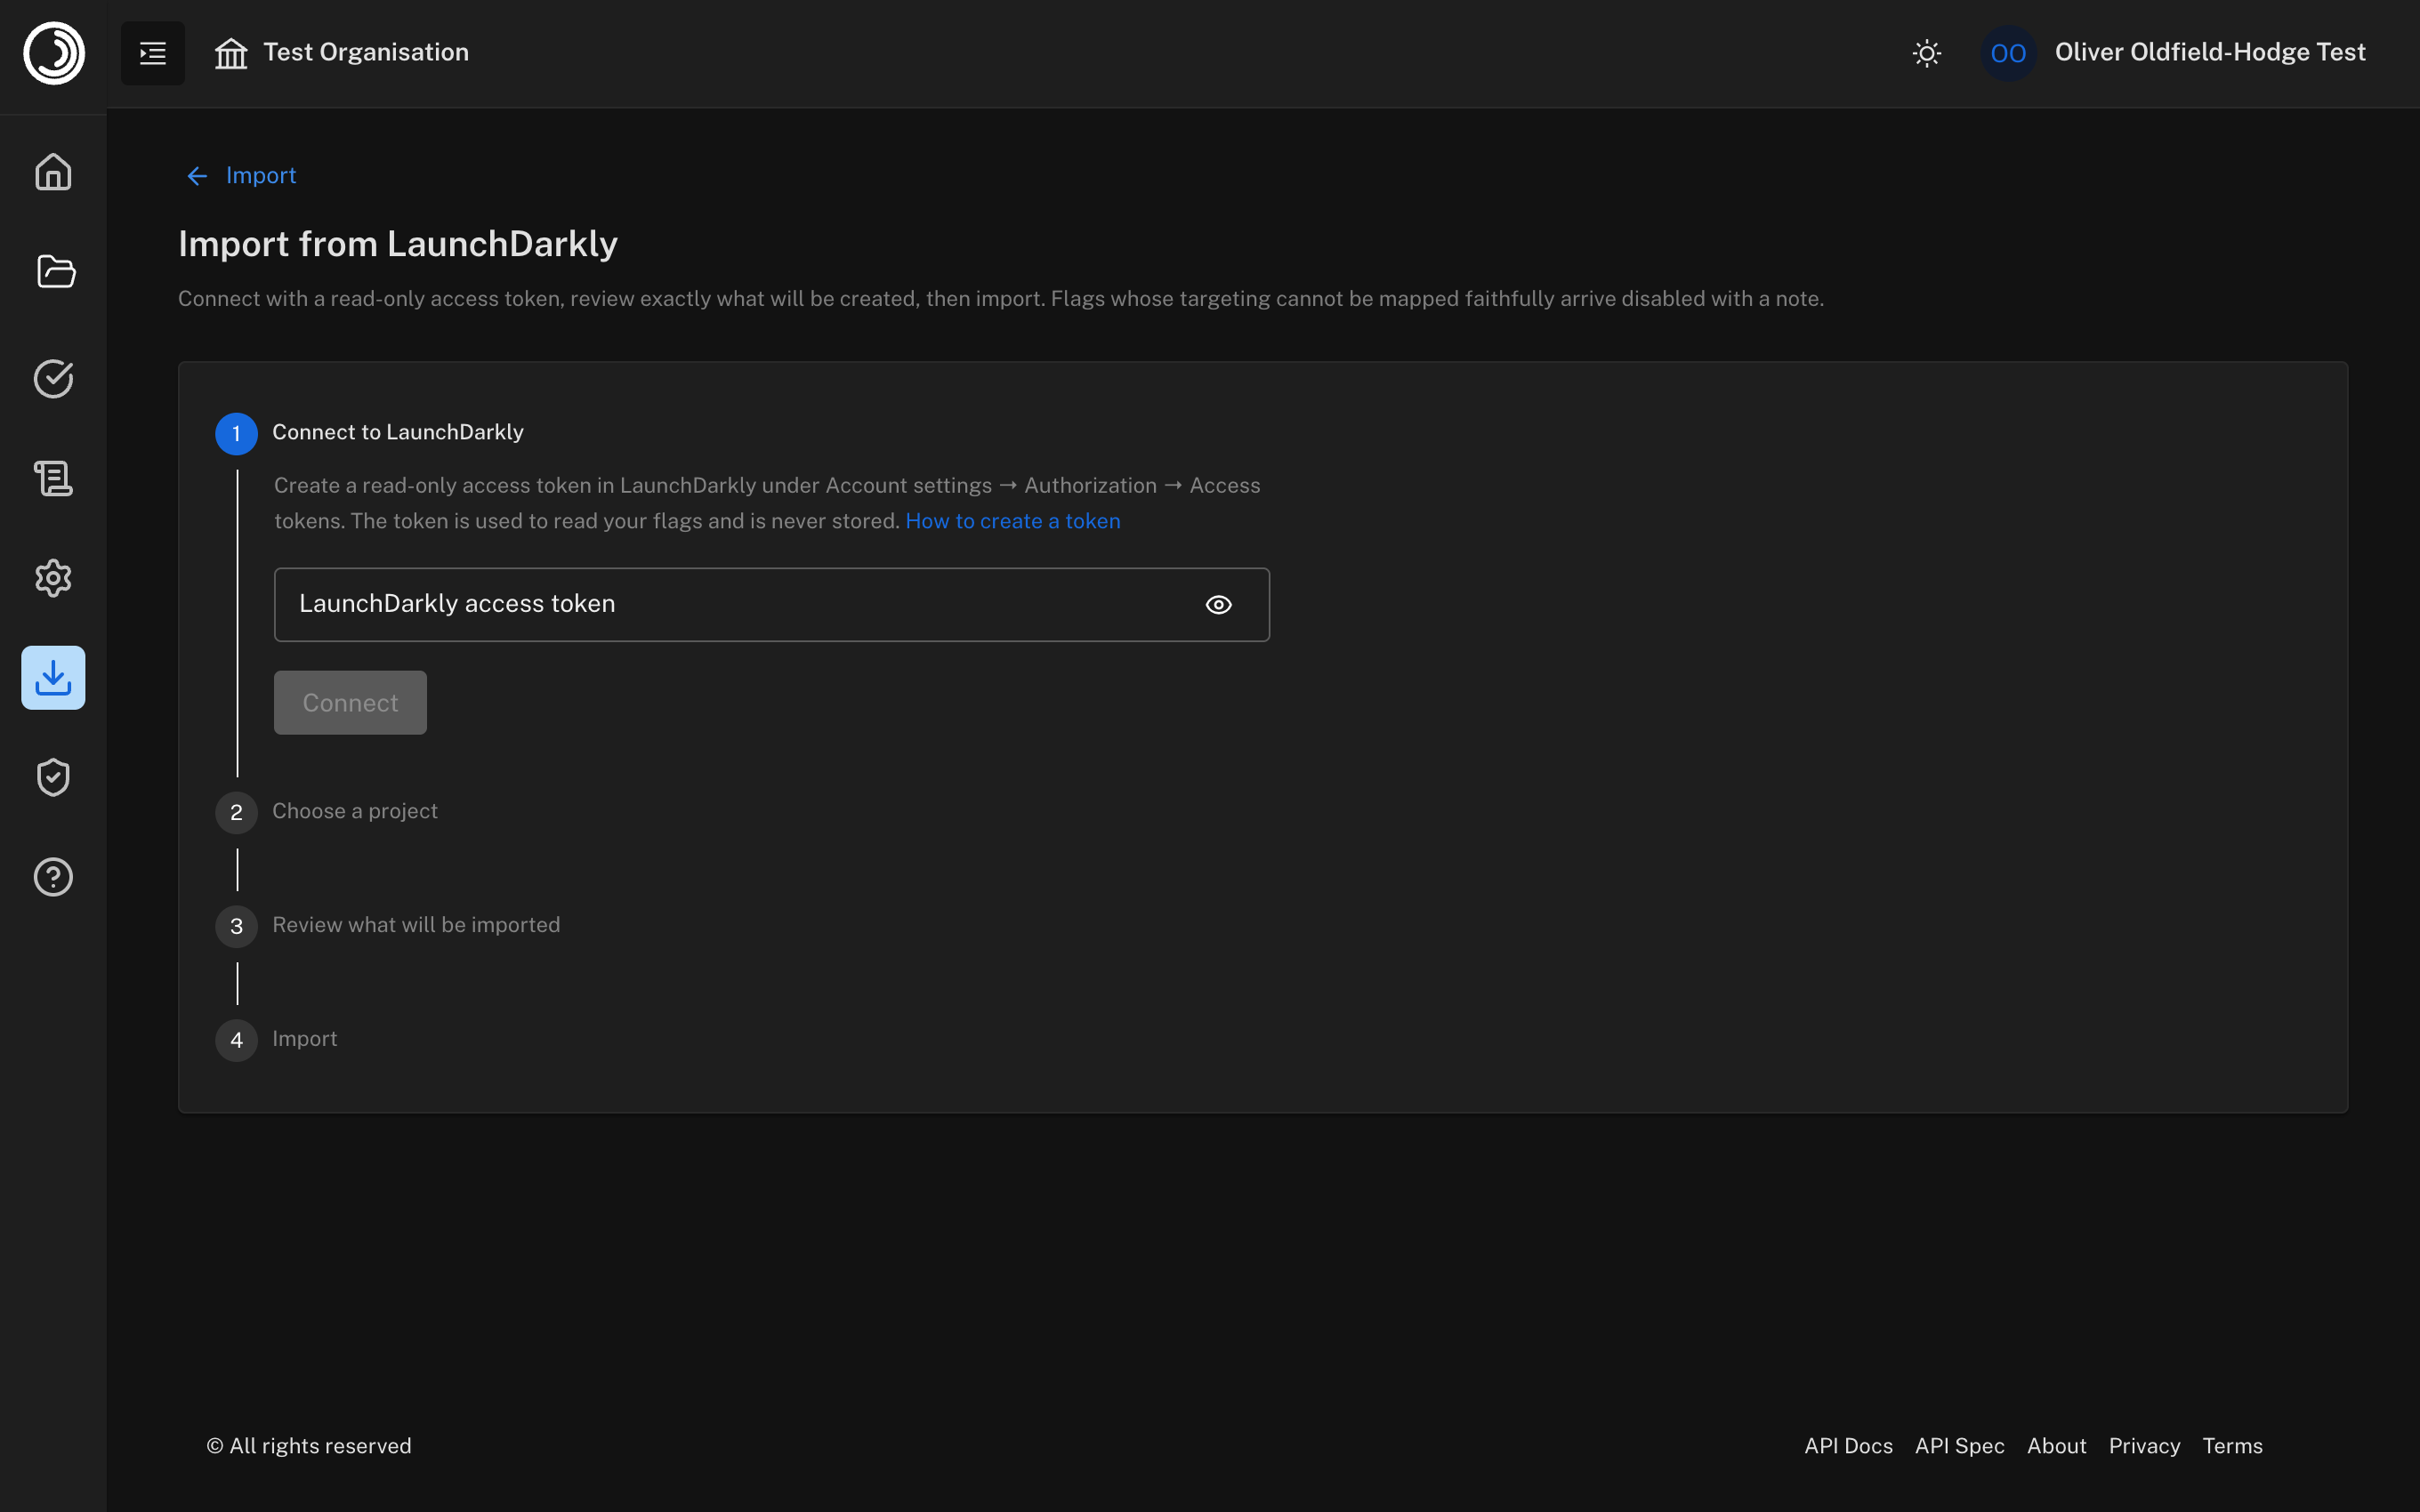Go back via the Import link
The image size is (2420, 1512).
[261, 176]
